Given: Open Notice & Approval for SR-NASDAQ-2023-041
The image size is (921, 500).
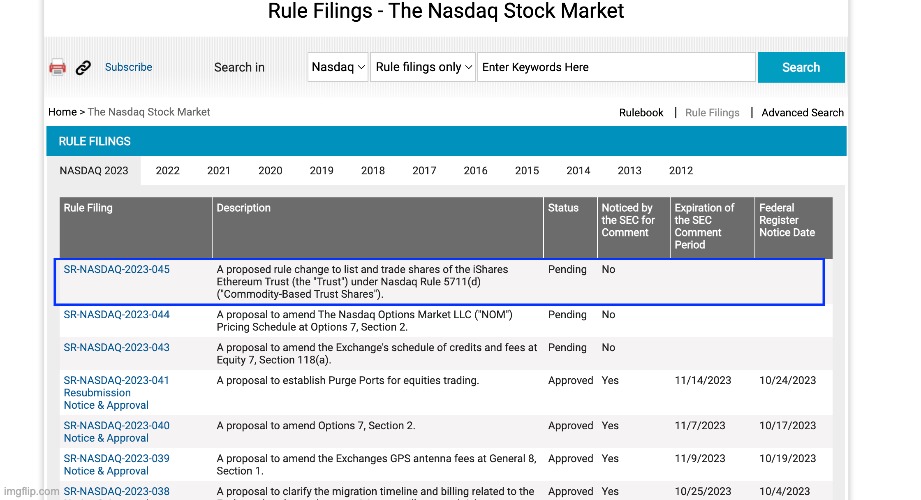Looking at the screenshot, I should pos(106,405).
